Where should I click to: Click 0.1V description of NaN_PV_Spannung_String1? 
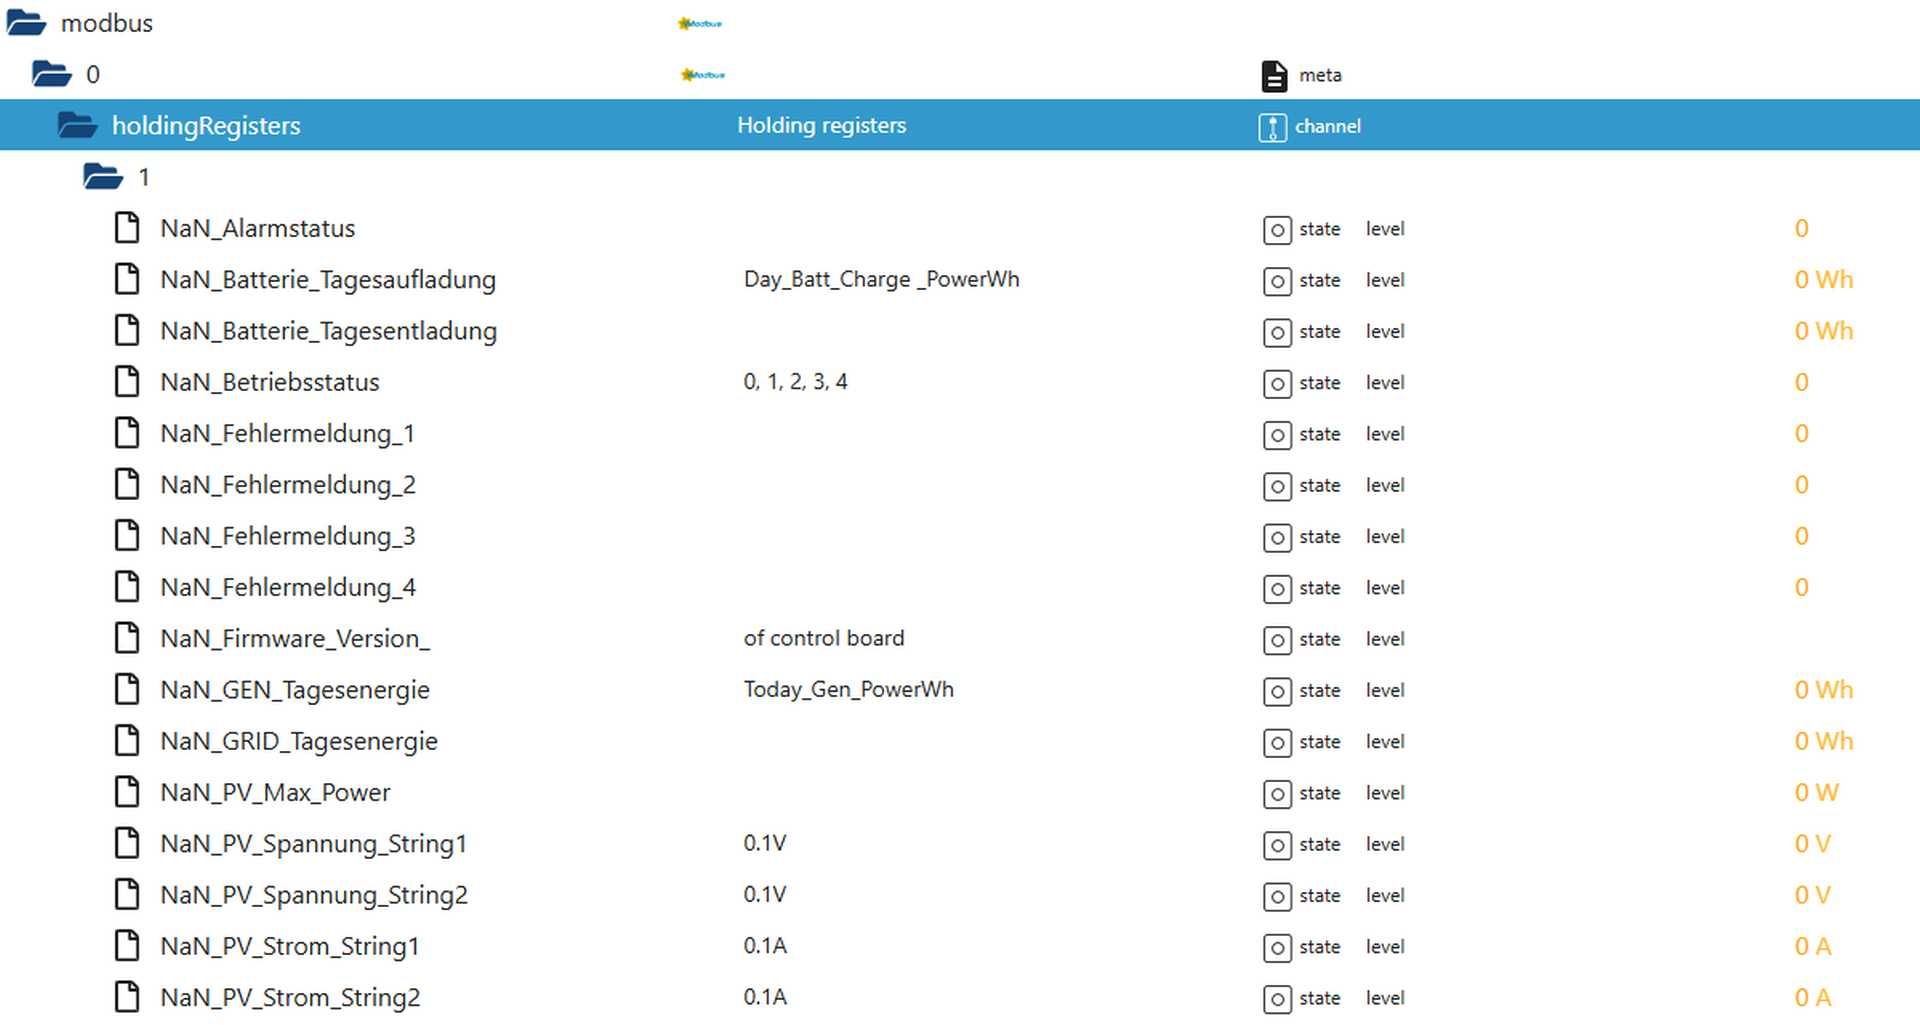[765, 843]
